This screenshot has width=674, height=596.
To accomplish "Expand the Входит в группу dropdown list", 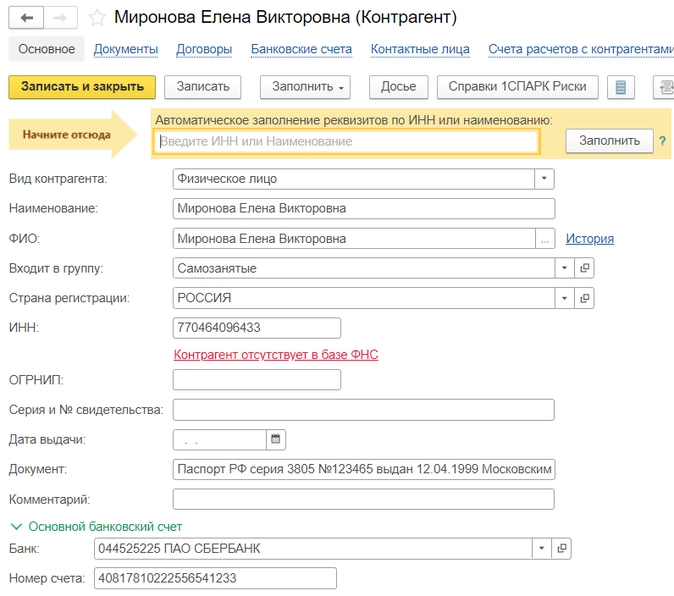I will point(564,268).
